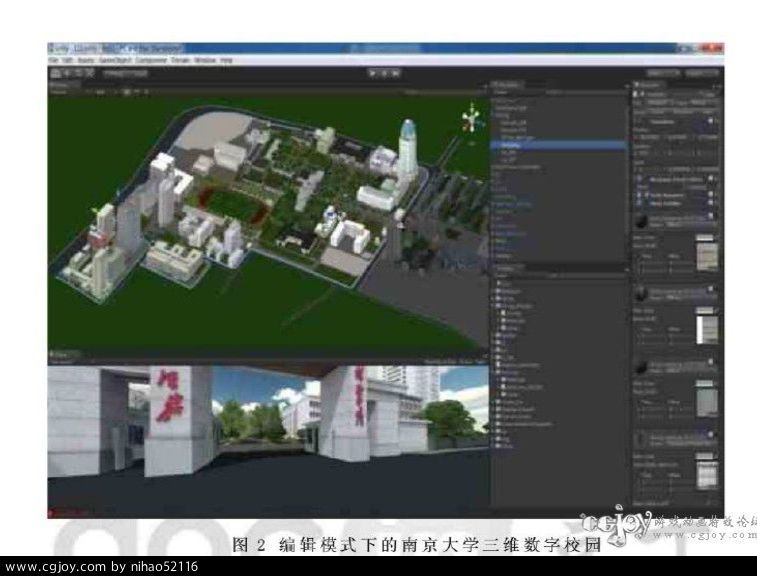This screenshot has height=576, width=757.
Task: Toggle Stats overlay in Game view
Action: (465, 361)
